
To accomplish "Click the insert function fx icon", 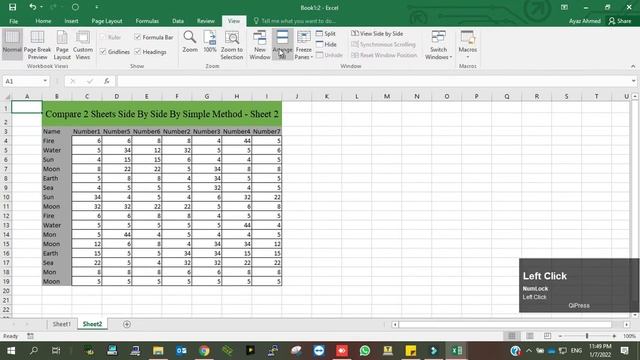I will point(107,81).
